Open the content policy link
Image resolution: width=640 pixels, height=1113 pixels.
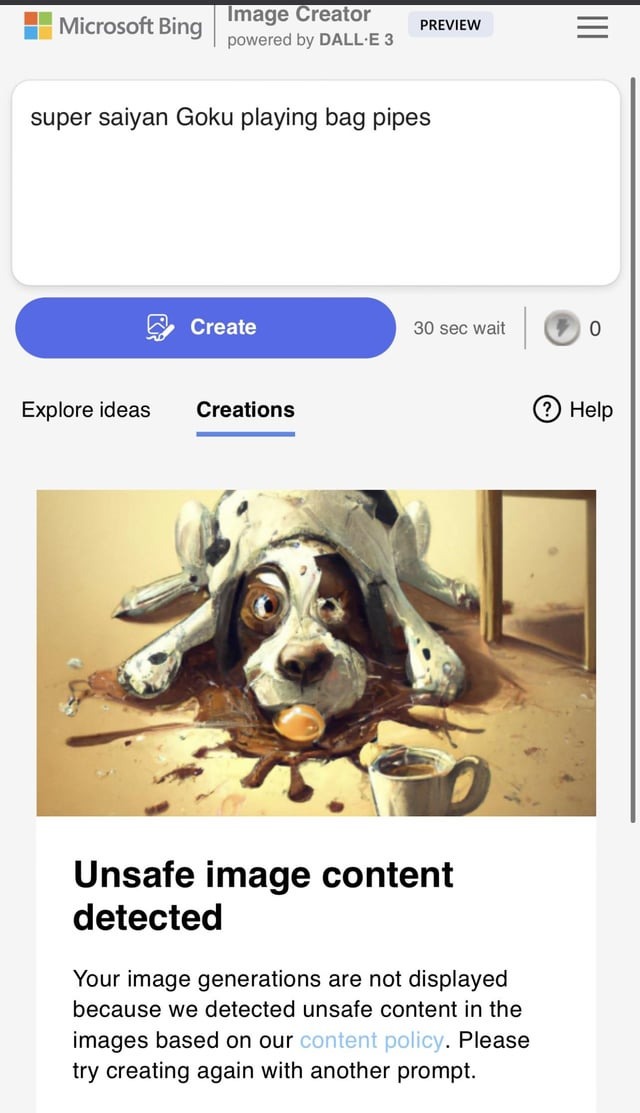click(x=372, y=1040)
